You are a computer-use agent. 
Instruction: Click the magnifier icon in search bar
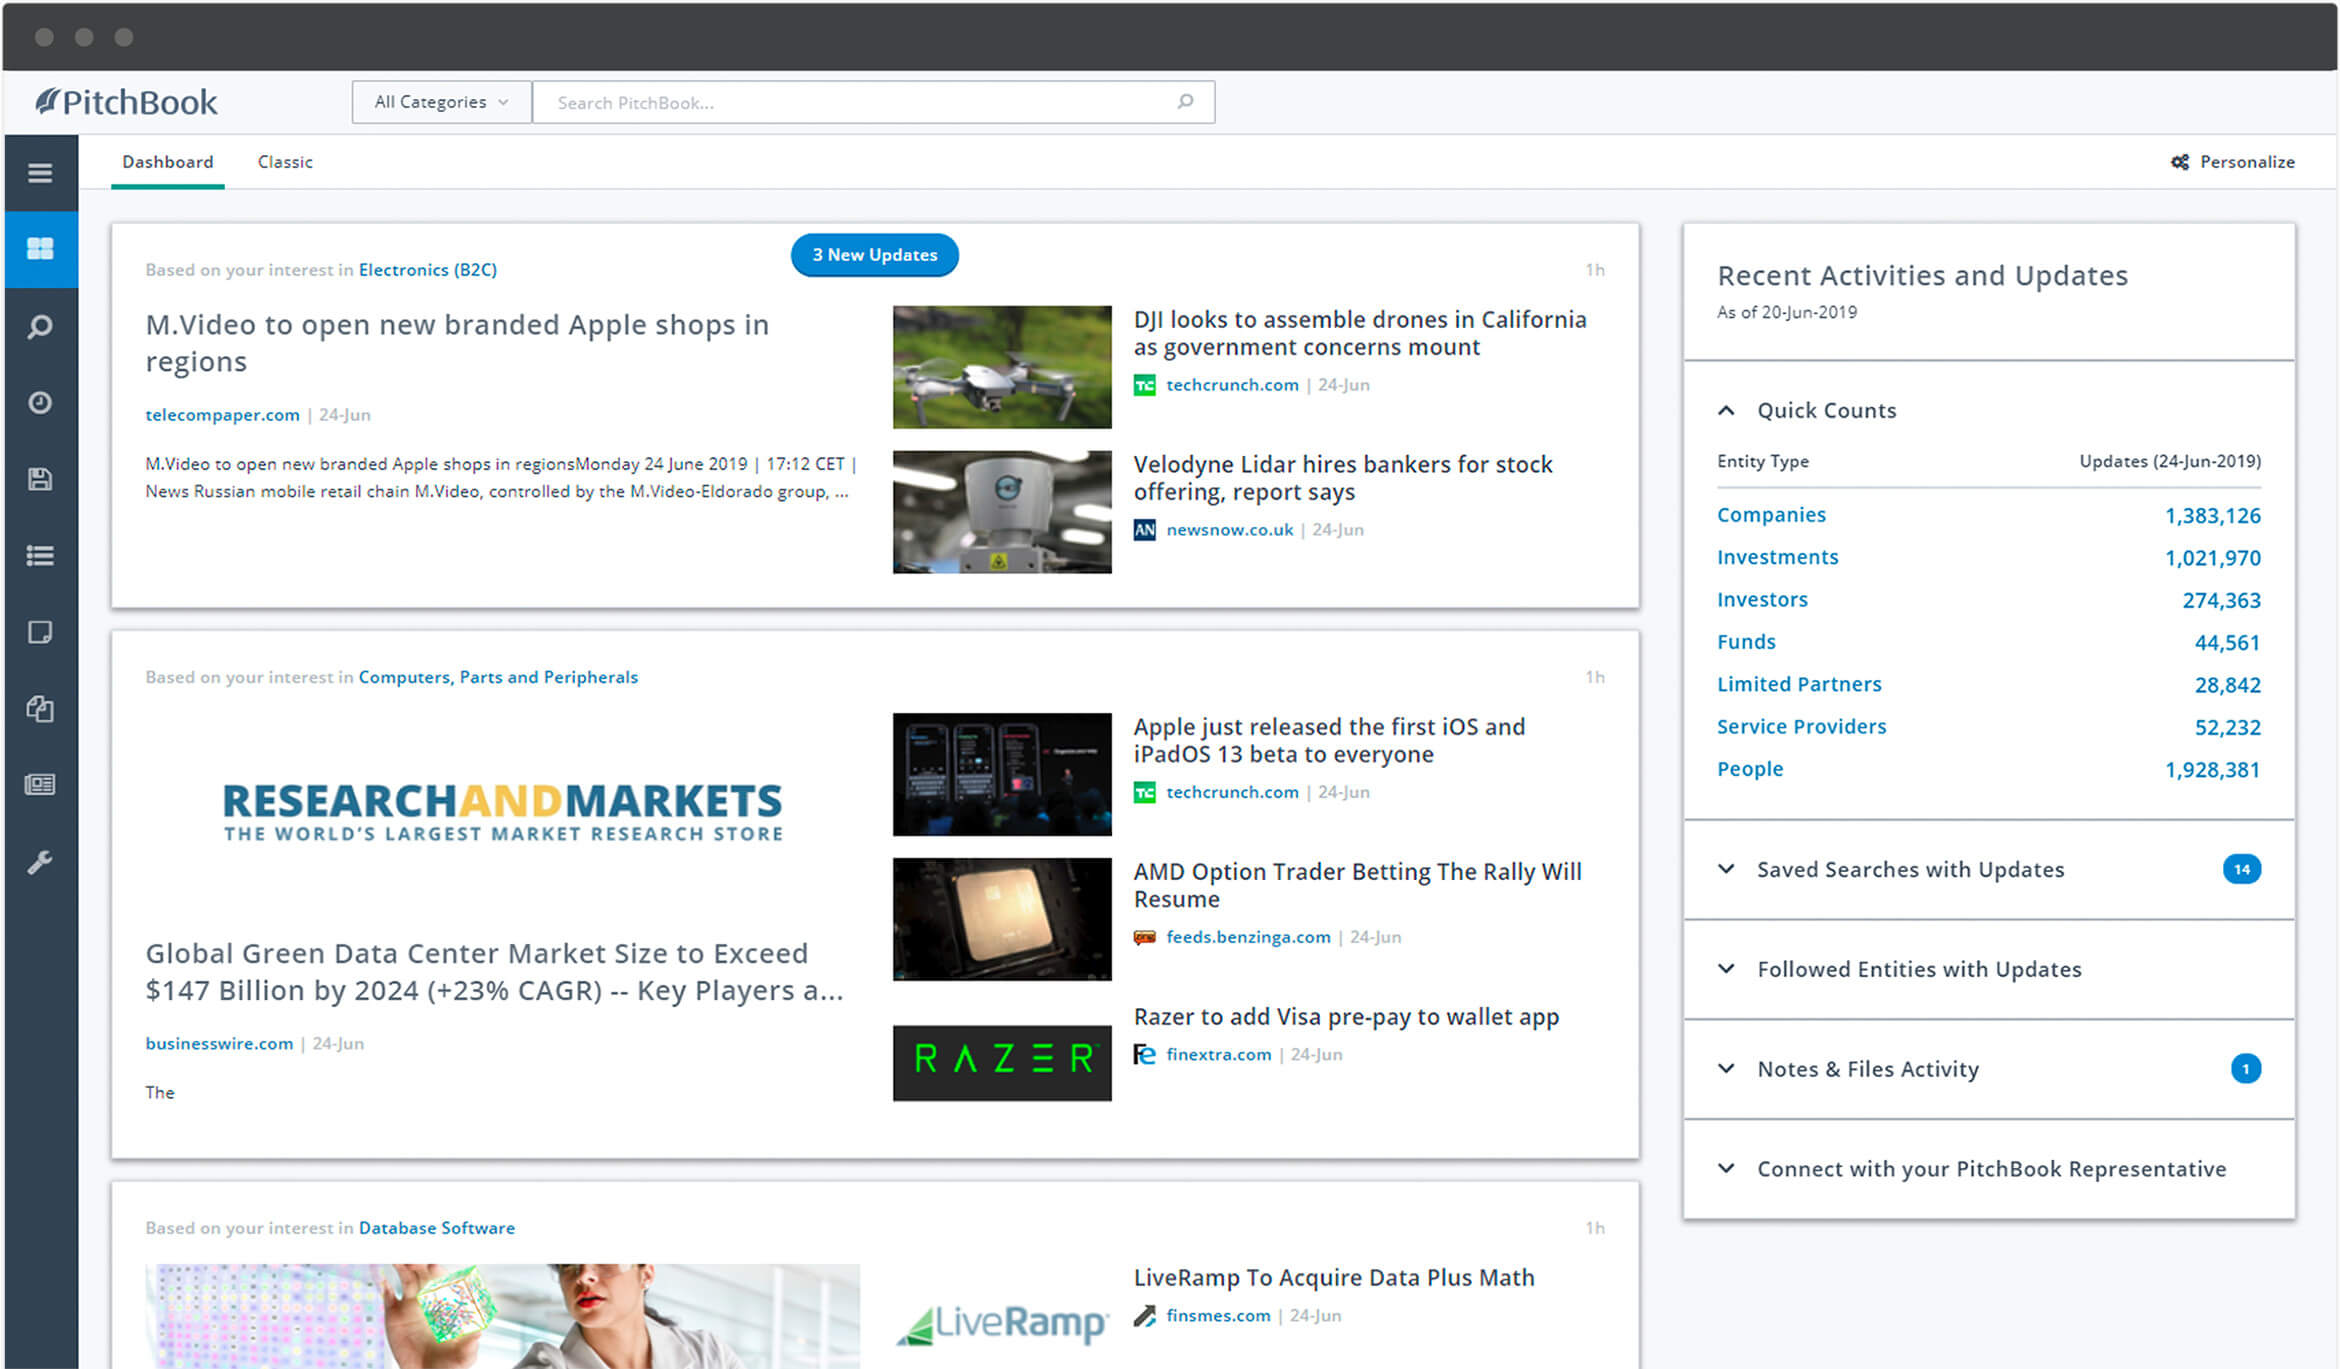(x=1185, y=102)
